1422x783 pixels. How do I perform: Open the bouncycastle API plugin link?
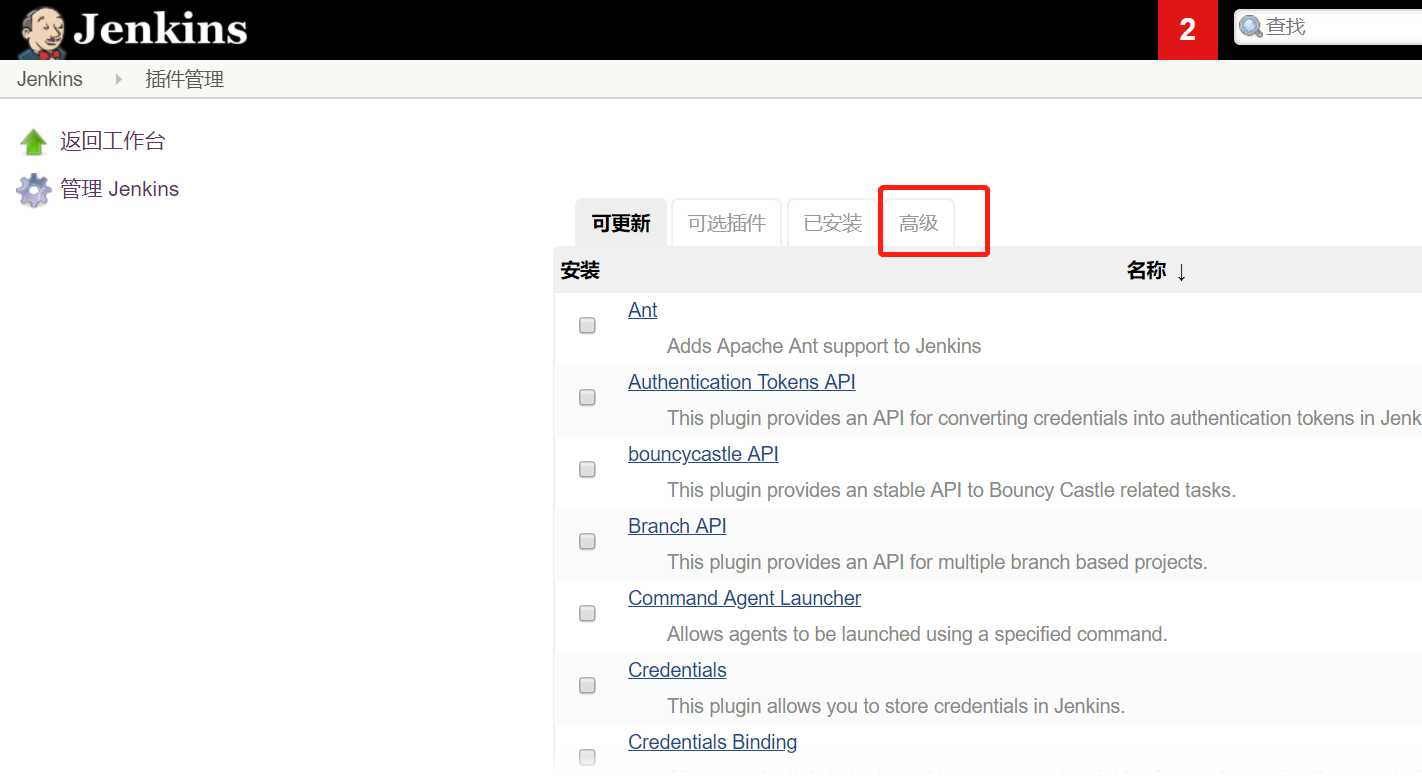tap(703, 454)
